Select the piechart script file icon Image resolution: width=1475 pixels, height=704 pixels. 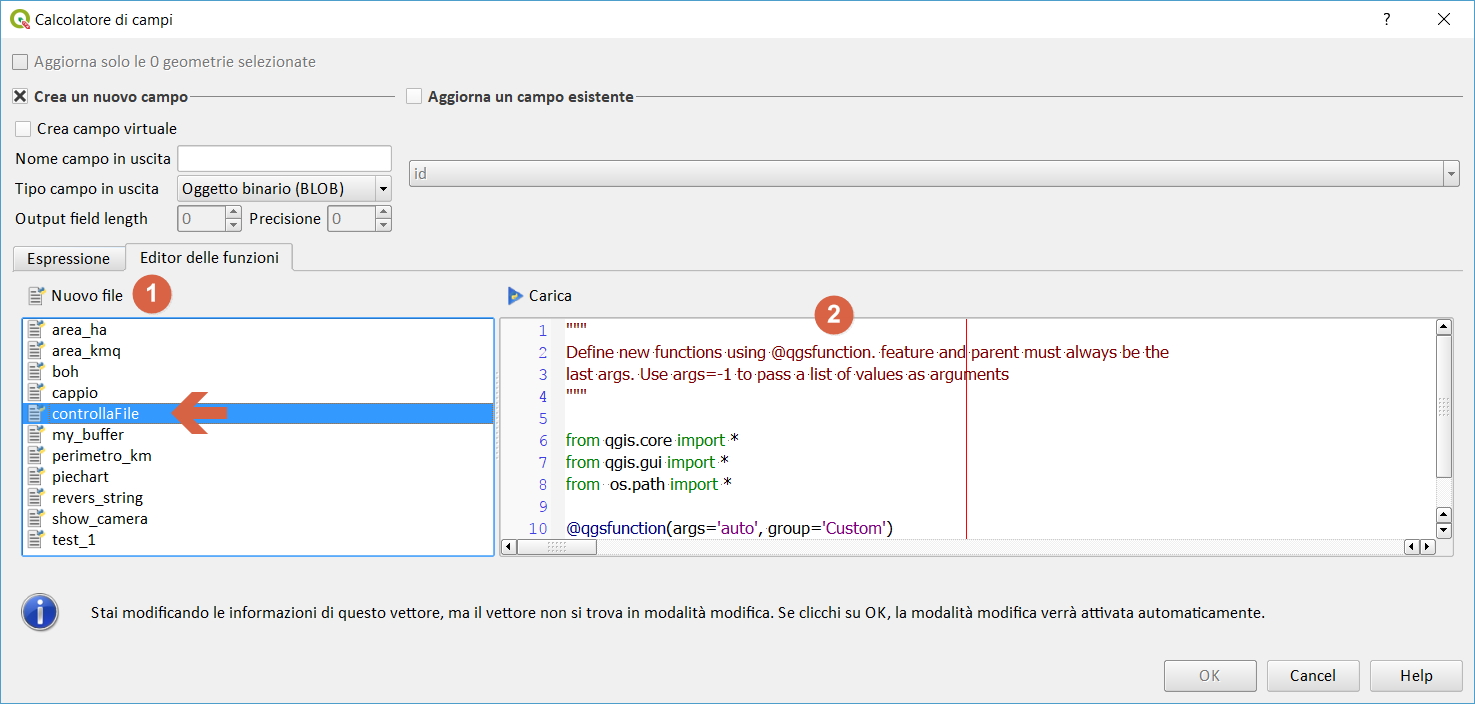(x=37, y=477)
